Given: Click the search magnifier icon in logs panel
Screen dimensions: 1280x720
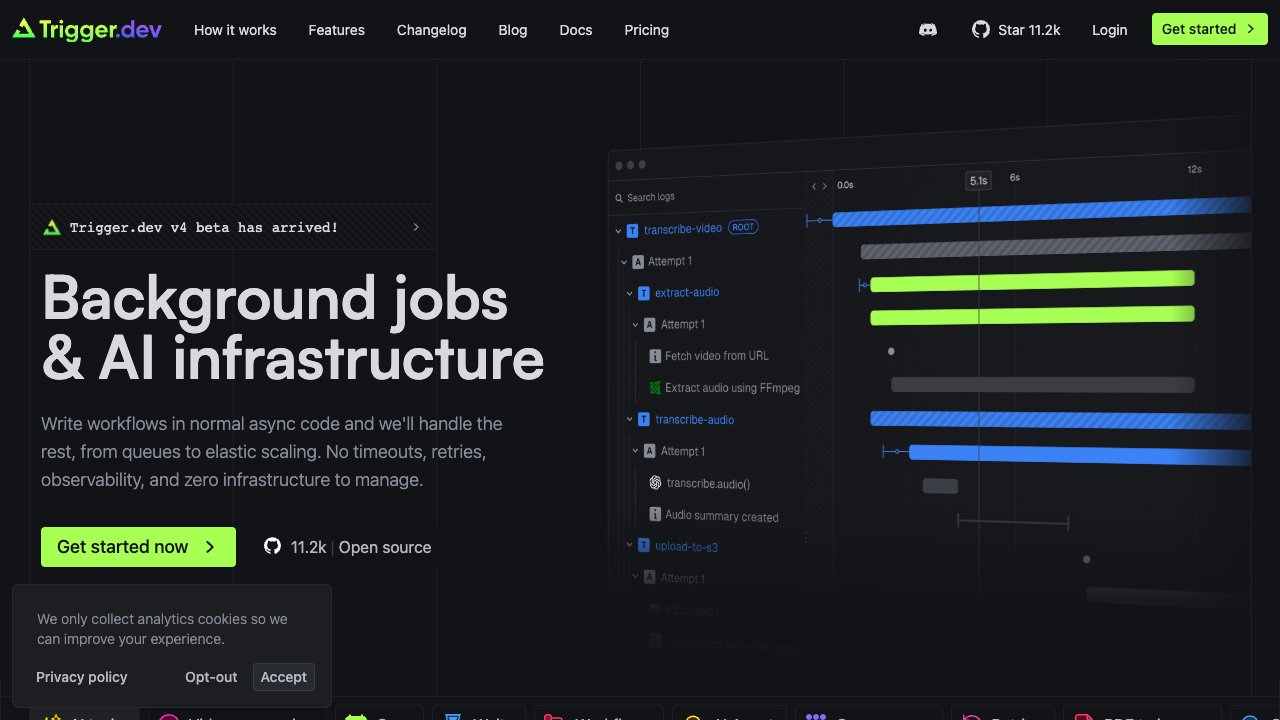Looking at the screenshot, I should point(619,197).
